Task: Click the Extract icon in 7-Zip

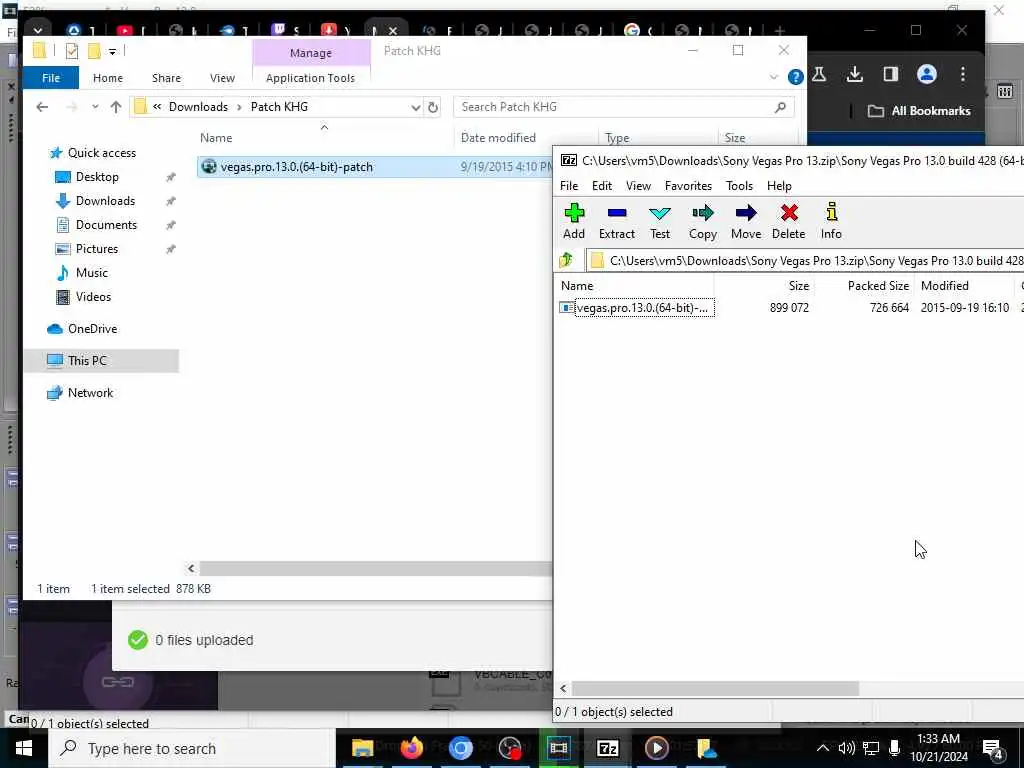Action: 616,221
